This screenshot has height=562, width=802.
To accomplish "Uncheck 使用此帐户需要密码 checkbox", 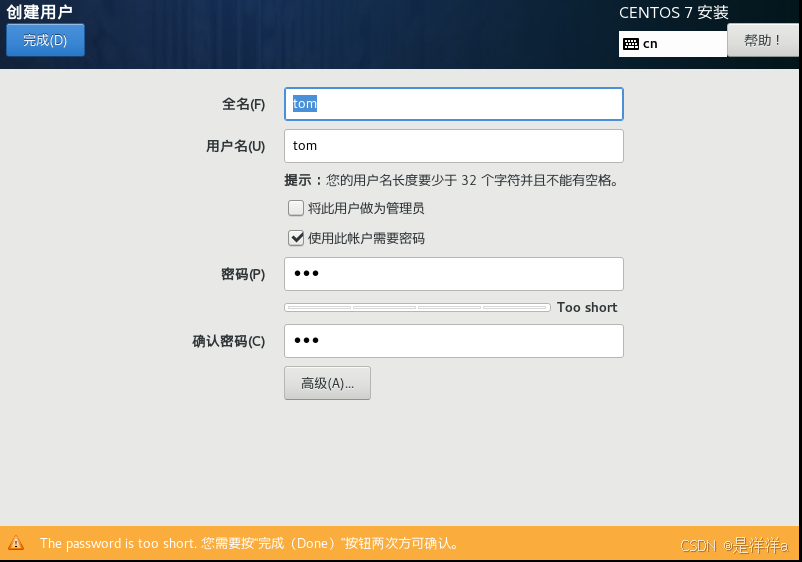I will [296, 238].
